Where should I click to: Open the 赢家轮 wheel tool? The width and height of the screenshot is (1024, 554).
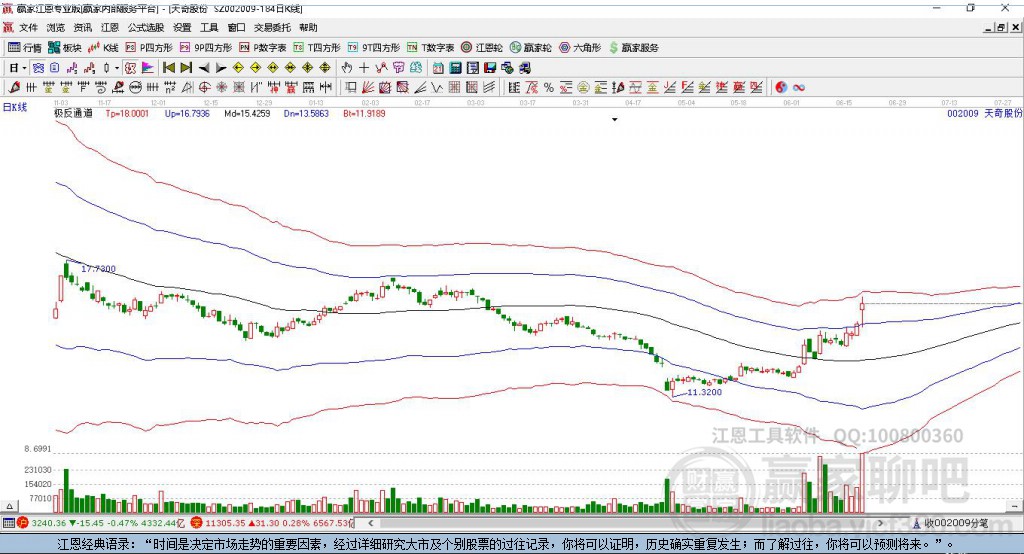coord(531,48)
